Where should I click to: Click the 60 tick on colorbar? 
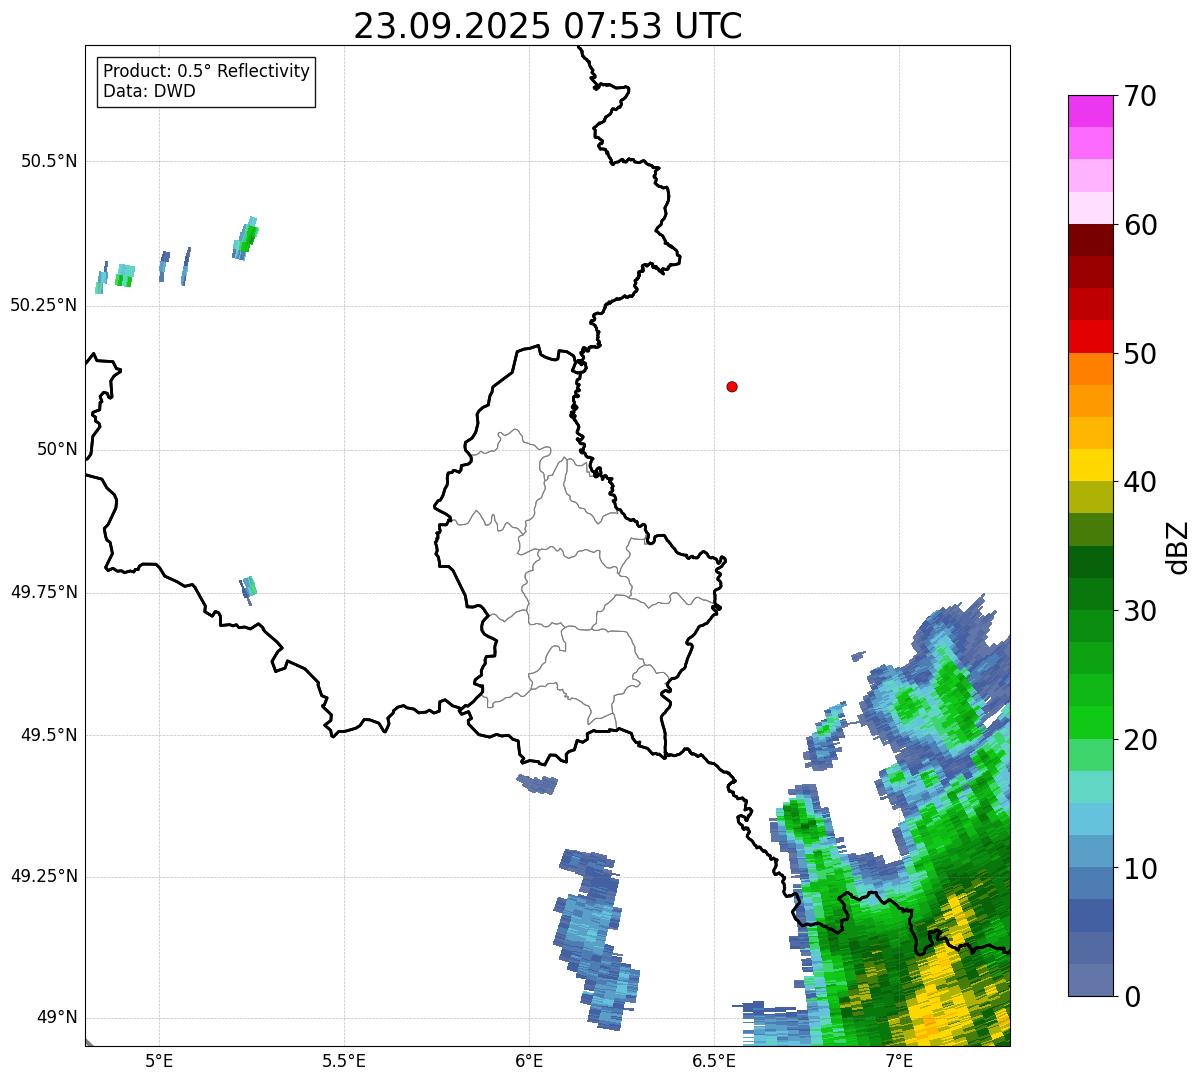pos(1139,225)
